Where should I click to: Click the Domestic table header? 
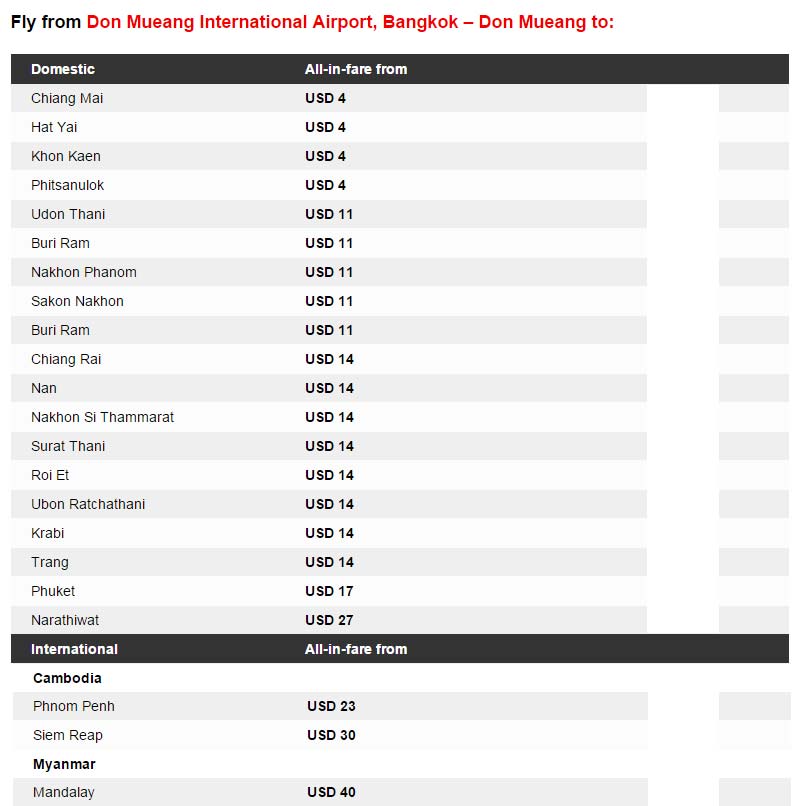pyautogui.click(x=63, y=69)
